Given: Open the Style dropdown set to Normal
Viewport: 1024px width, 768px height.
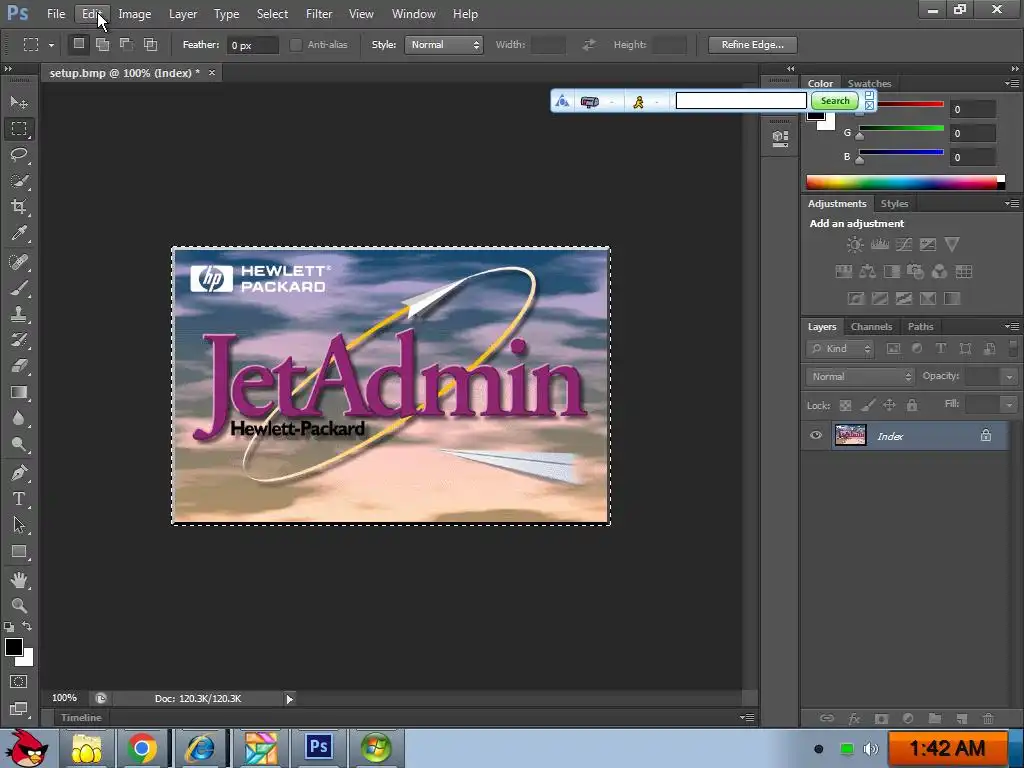Looking at the screenshot, I should pyautogui.click(x=444, y=45).
